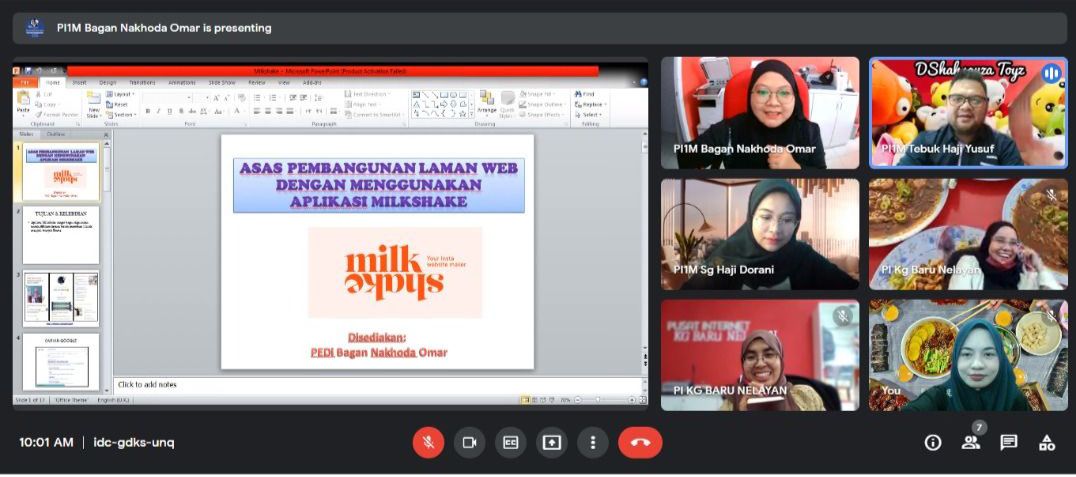
Task: Click the Font Color A button
Action: click(237, 111)
